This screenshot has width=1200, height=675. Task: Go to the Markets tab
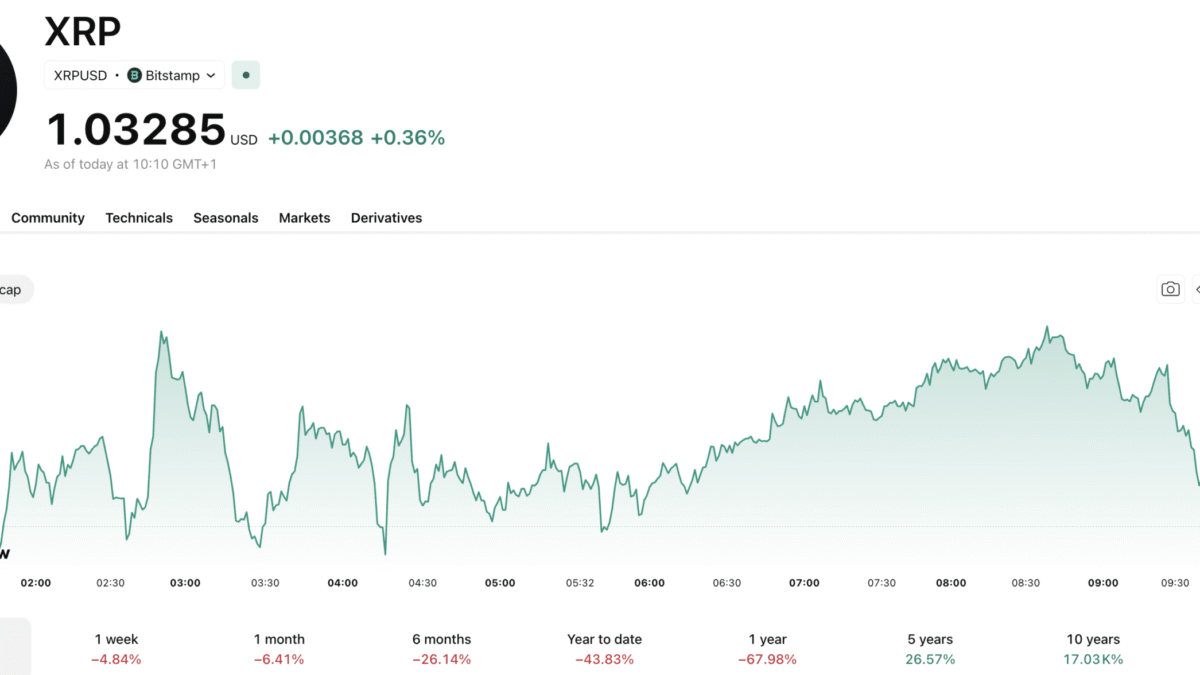304,218
